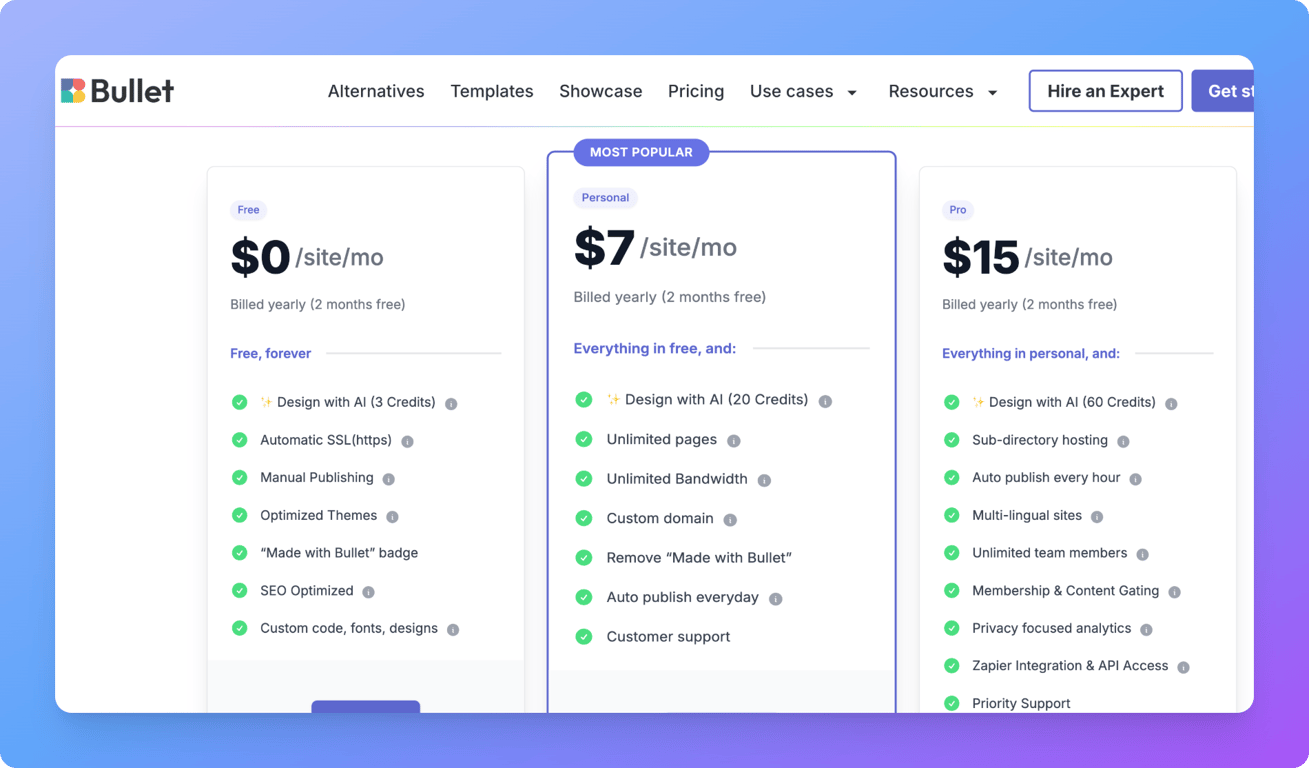
Task: Click the $7 price on the Personal plan
Action: [x=604, y=247]
